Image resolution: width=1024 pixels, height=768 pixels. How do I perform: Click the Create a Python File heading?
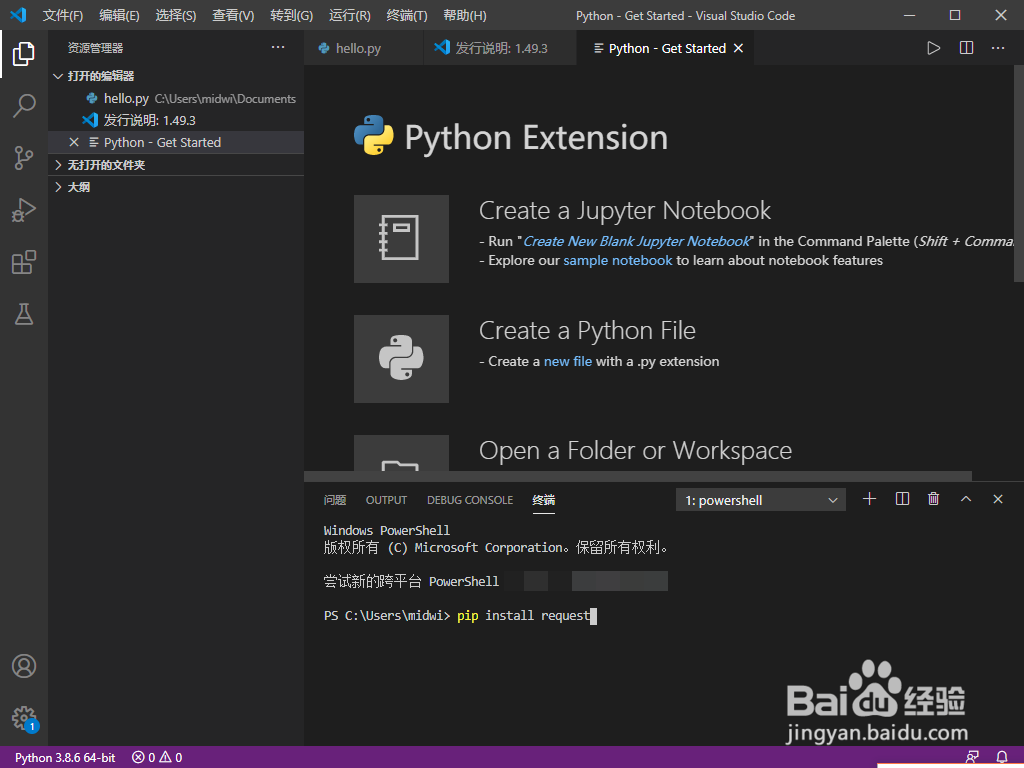click(x=587, y=330)
